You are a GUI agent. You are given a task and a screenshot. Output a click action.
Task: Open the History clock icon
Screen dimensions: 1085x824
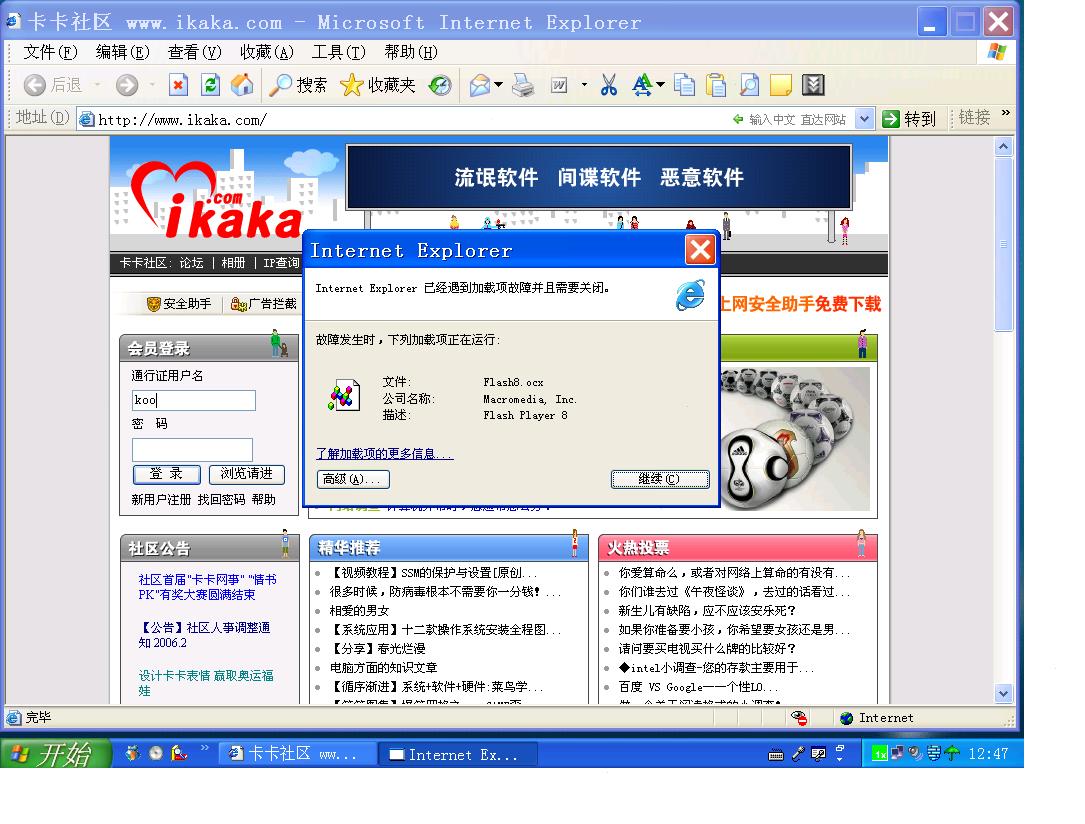(440, 85)
